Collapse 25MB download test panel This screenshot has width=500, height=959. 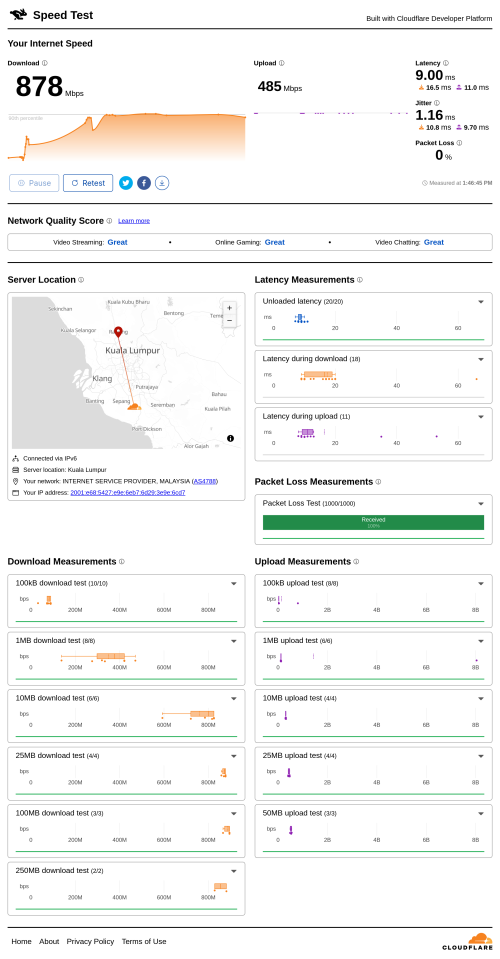[x=233, y=756]
